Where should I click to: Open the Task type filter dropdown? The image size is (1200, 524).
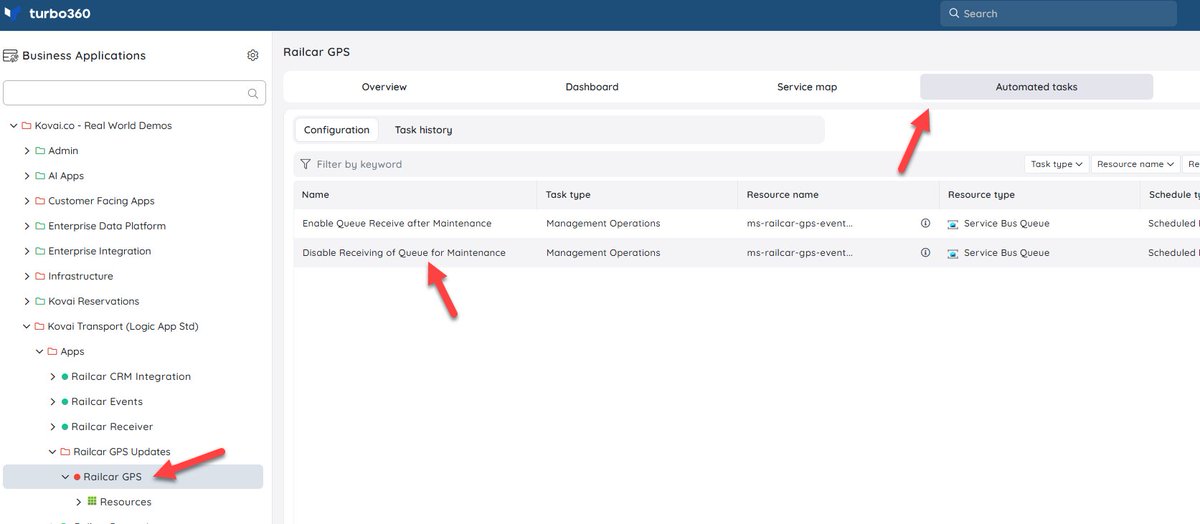1057,164
